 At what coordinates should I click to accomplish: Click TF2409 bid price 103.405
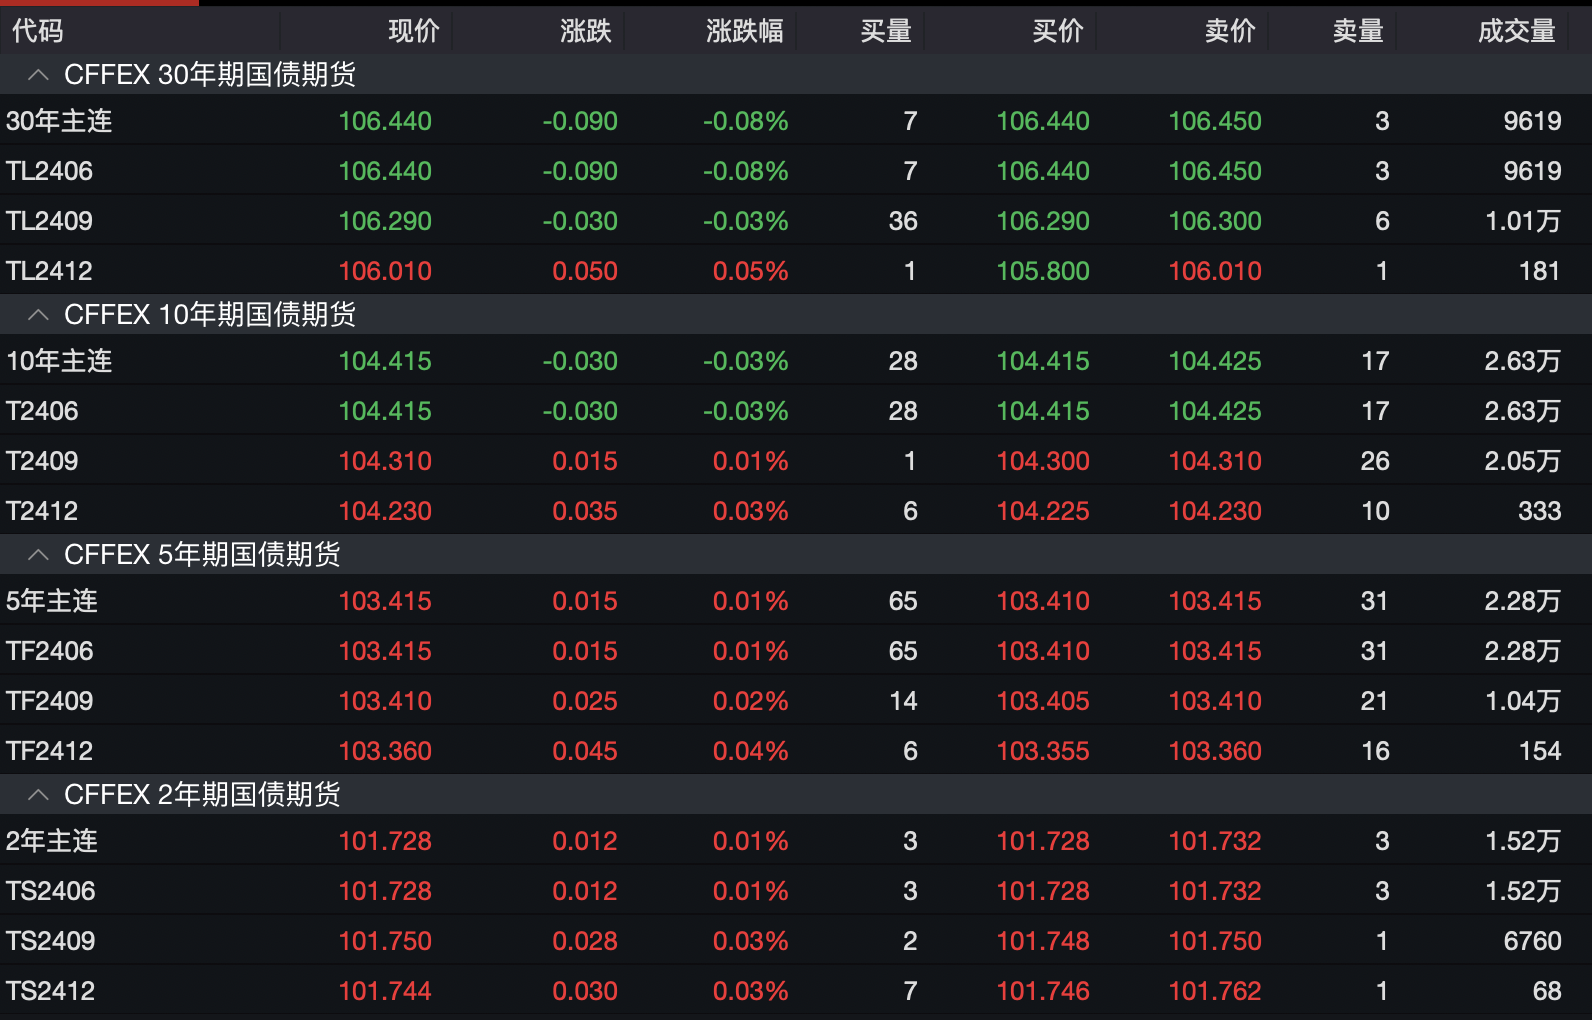tap(1043, 701)
